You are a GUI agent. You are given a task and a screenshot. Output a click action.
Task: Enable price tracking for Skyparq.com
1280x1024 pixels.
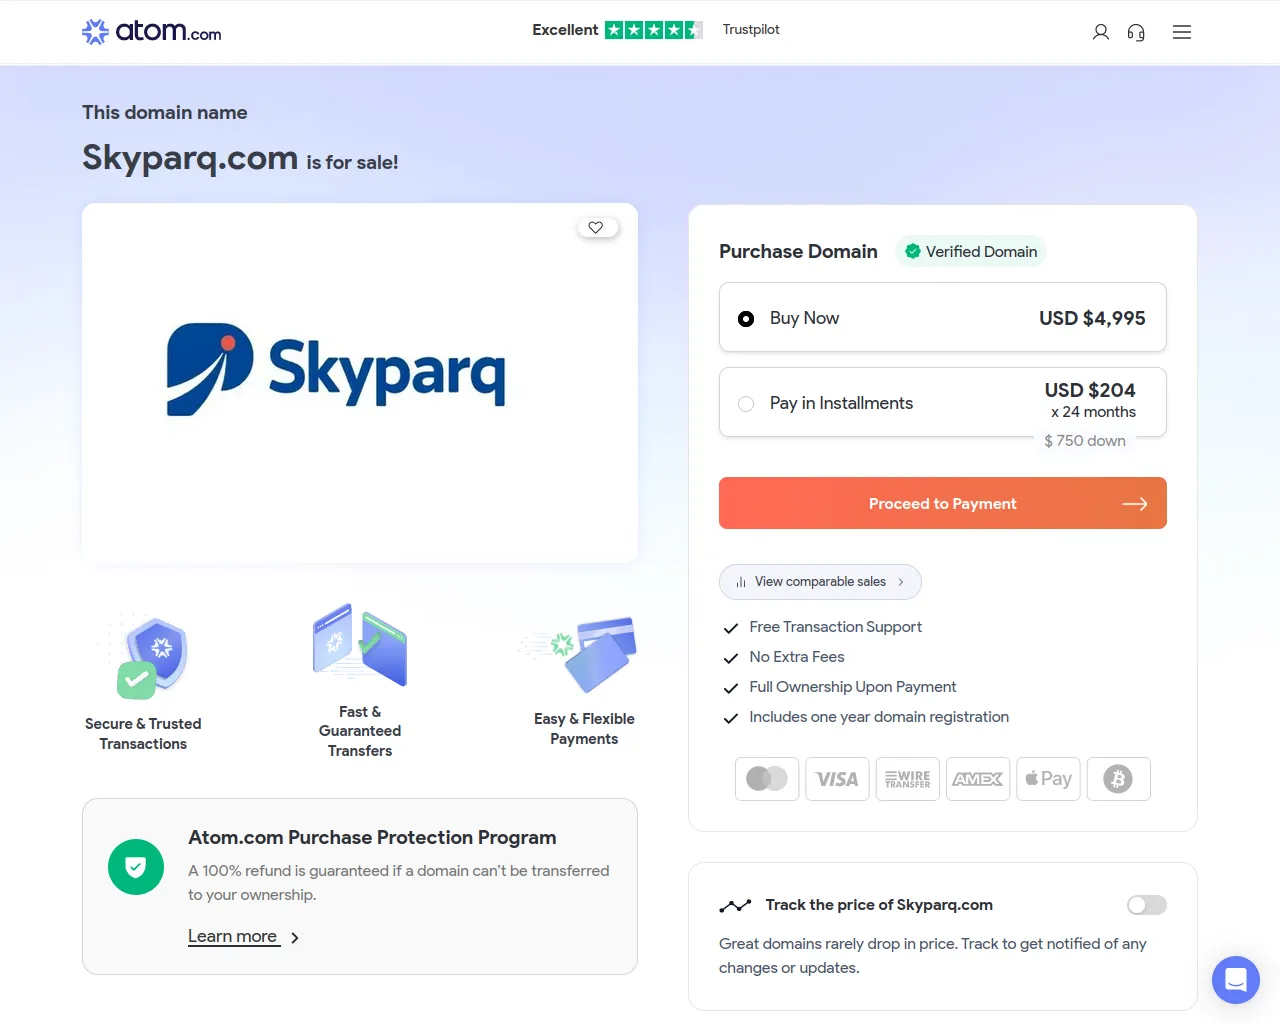pos(1146,904)
